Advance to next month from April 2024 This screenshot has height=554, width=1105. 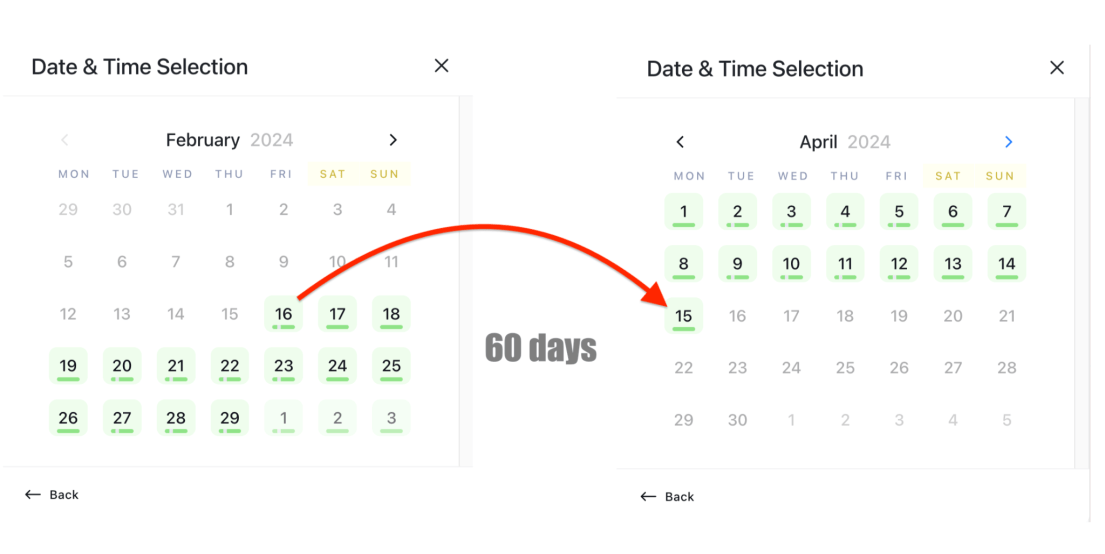pyautogui.click(x=1008, y=142)
